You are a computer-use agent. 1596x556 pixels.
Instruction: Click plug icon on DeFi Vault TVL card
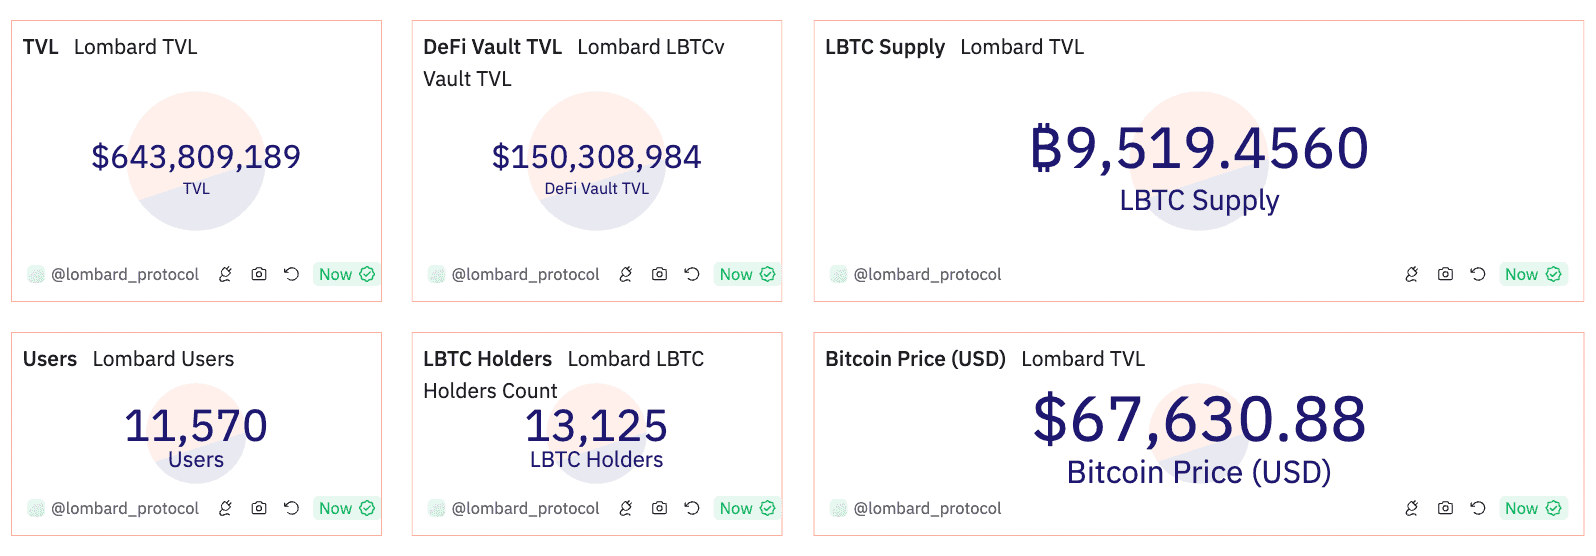click(x=626, y=274)
